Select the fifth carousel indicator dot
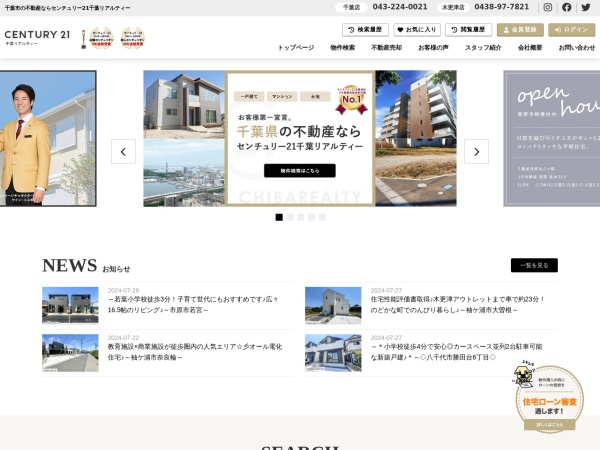The image size is (600, 450). point(322,217)
